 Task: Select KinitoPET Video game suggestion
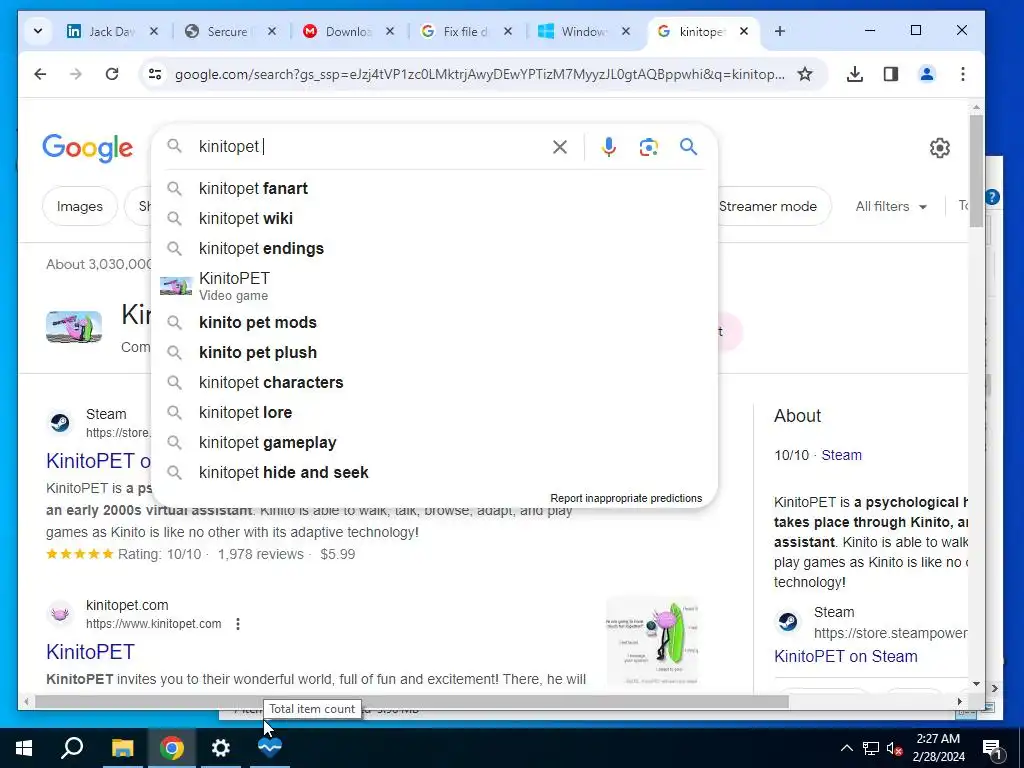(434, 286)
